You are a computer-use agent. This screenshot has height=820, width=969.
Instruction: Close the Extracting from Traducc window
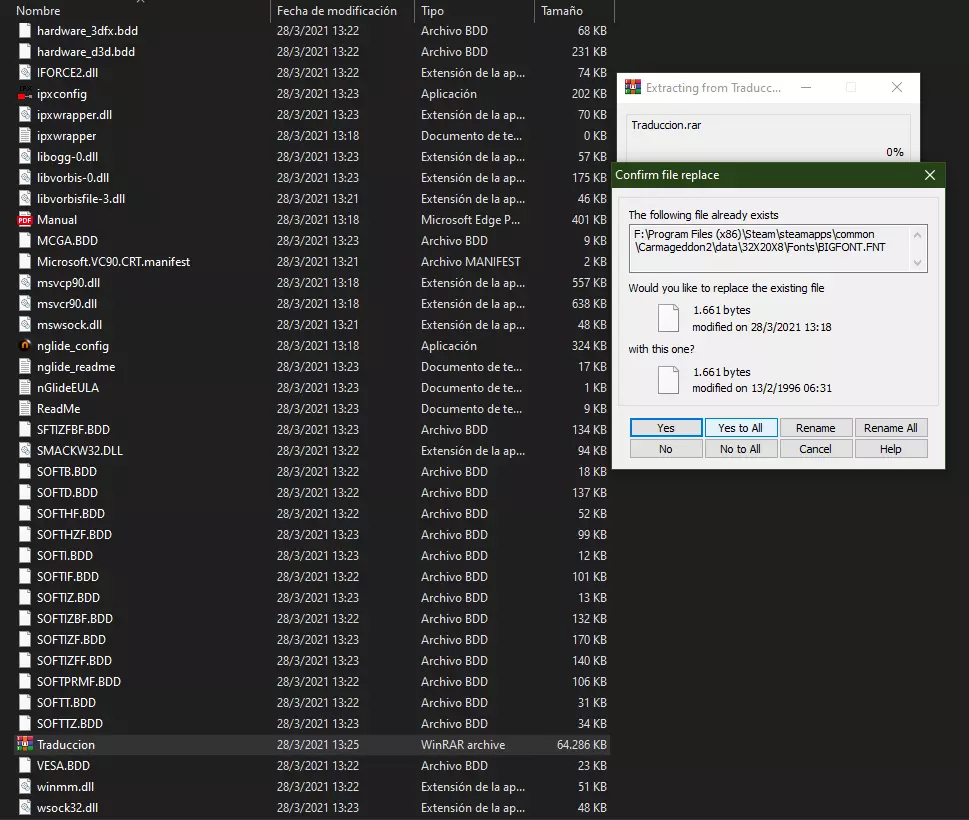(897, 87)
